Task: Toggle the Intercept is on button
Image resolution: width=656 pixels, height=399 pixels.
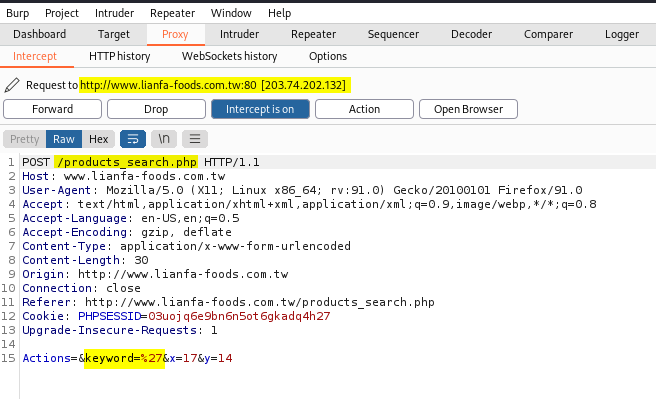Action: tap(260, 109)
